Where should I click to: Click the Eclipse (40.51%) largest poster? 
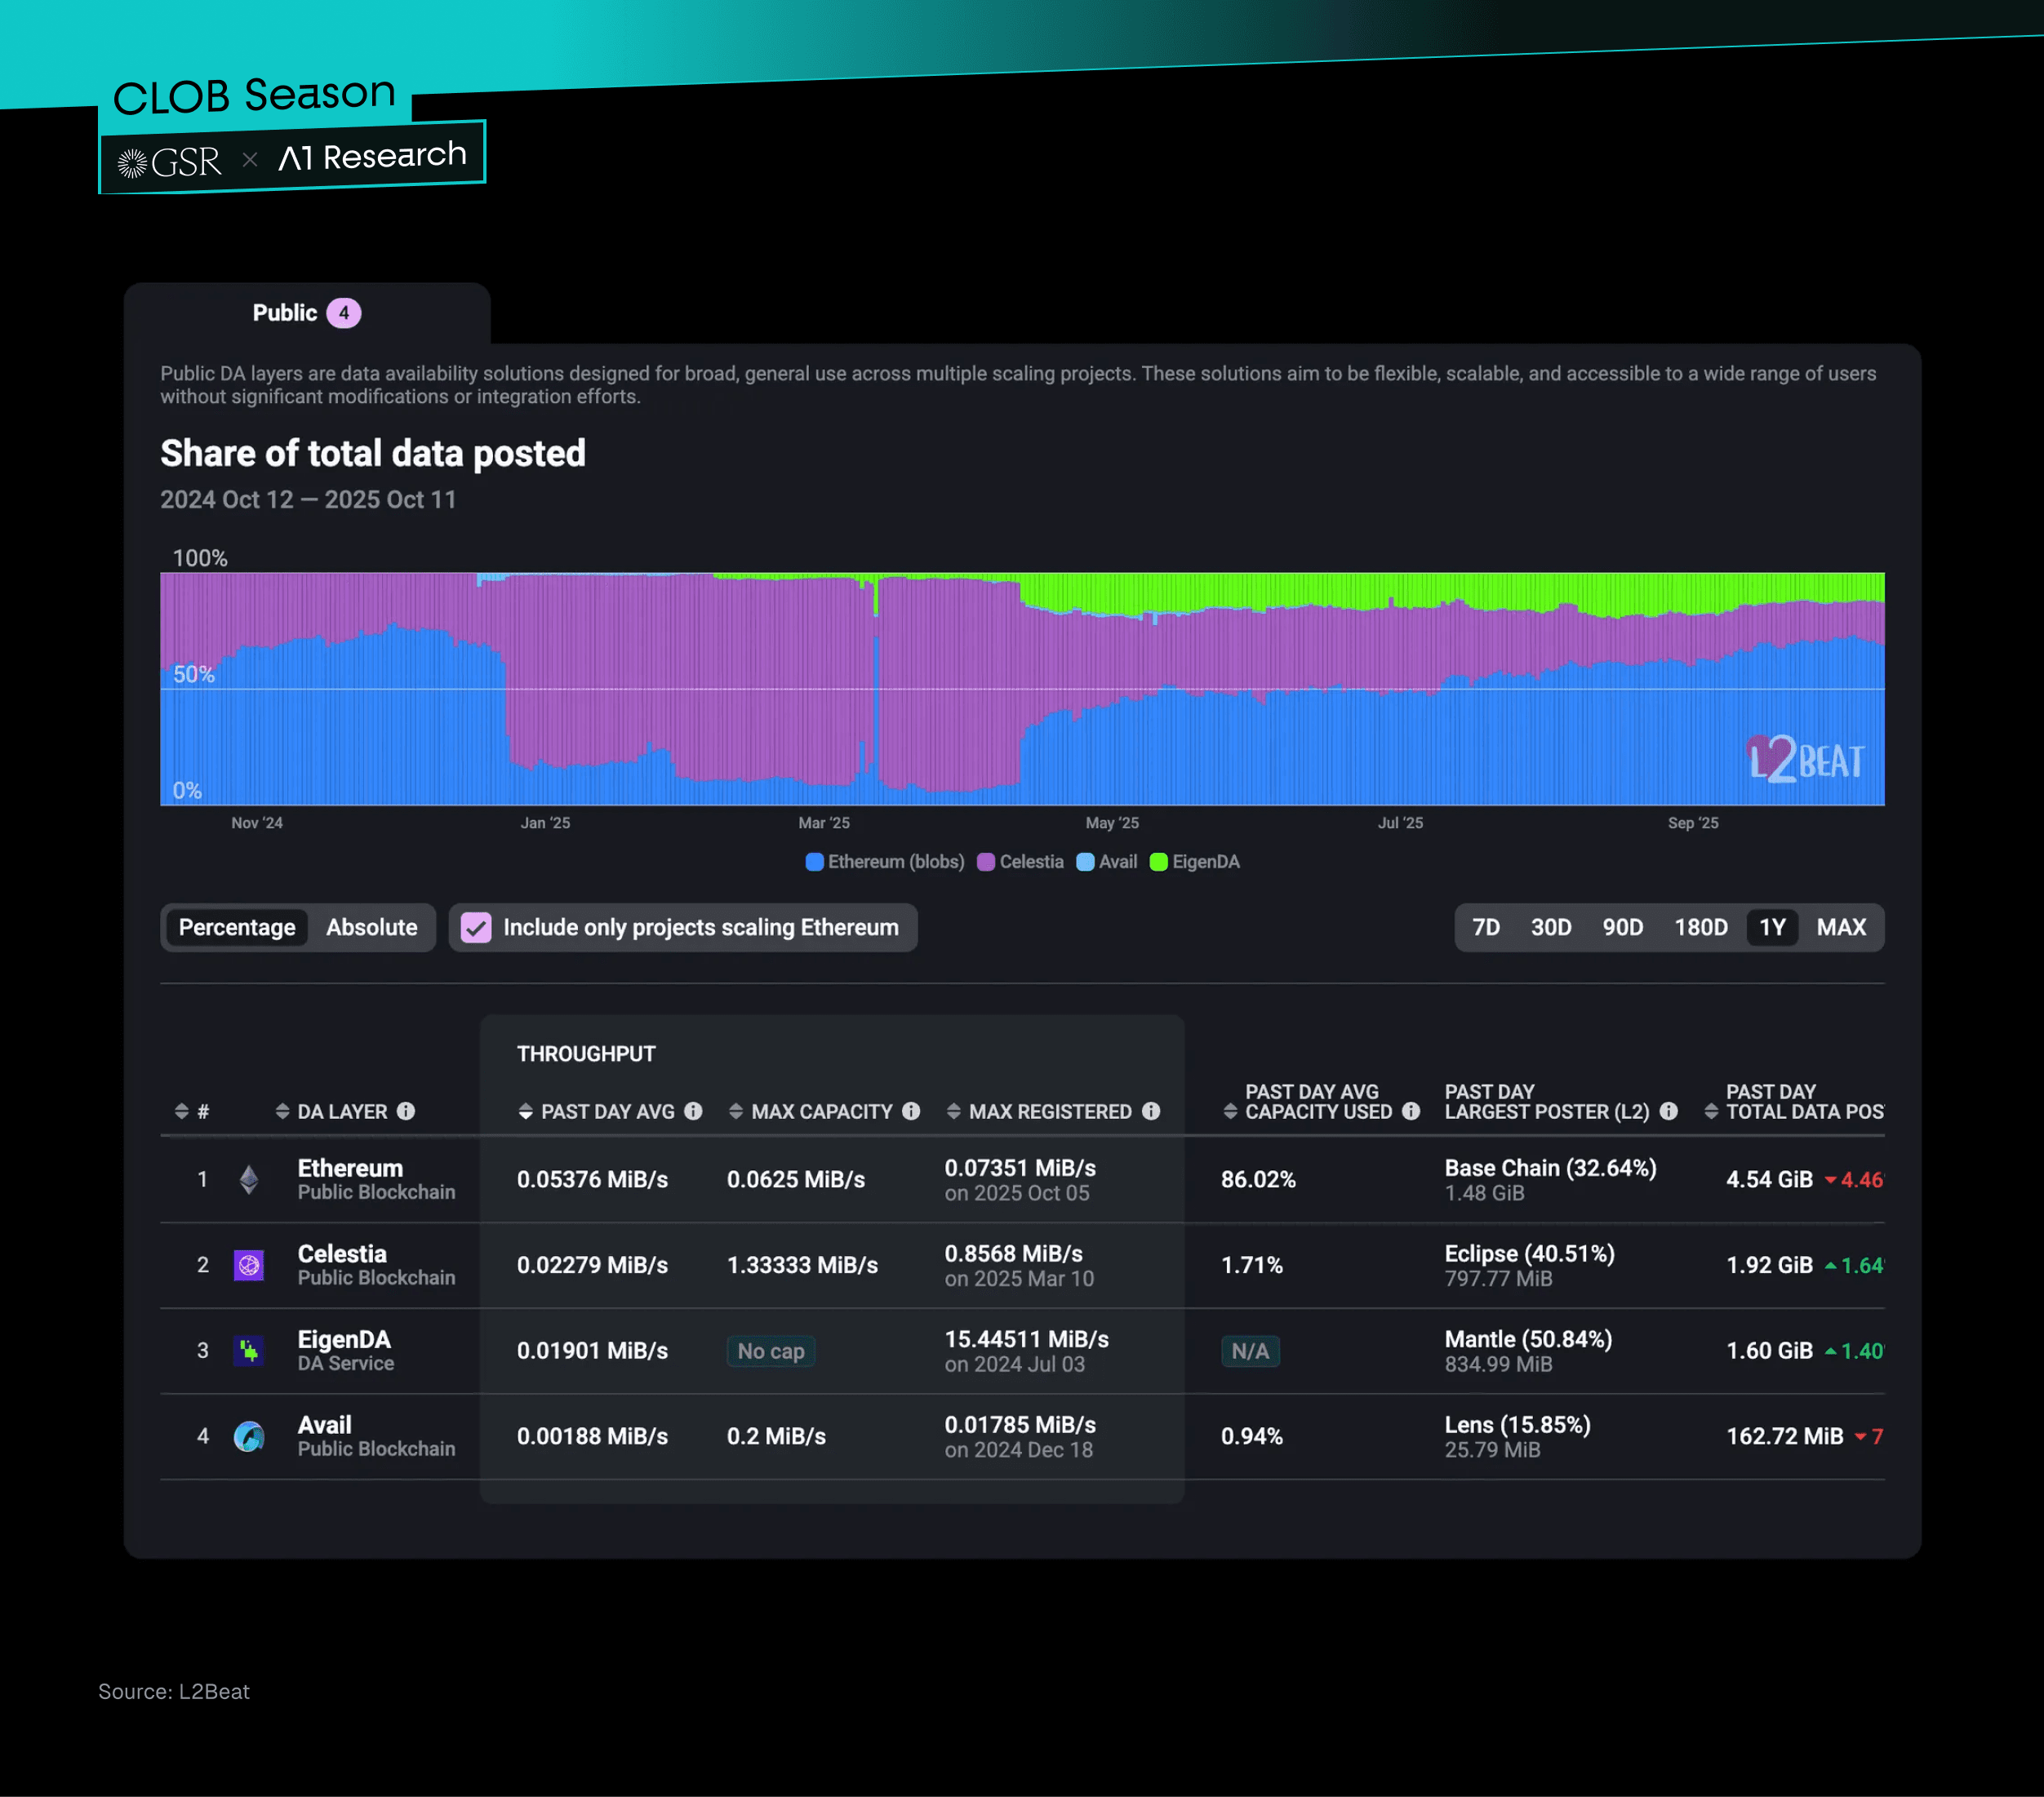(x=1530, y=1254)
